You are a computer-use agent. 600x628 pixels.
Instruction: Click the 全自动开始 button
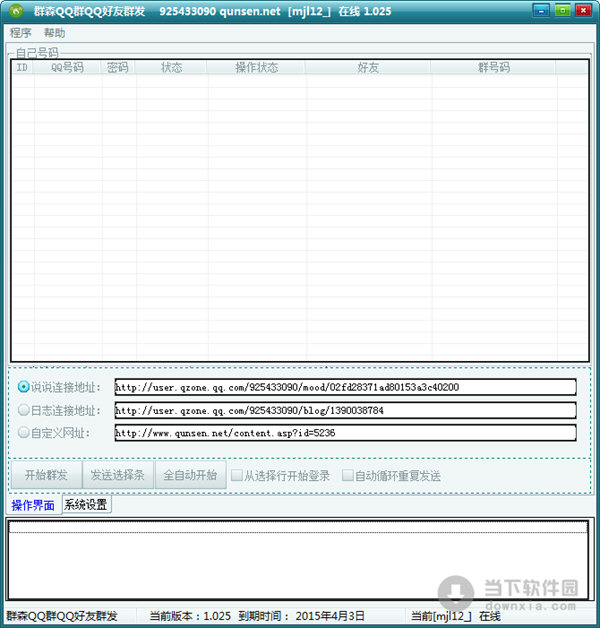pos(190,475)
